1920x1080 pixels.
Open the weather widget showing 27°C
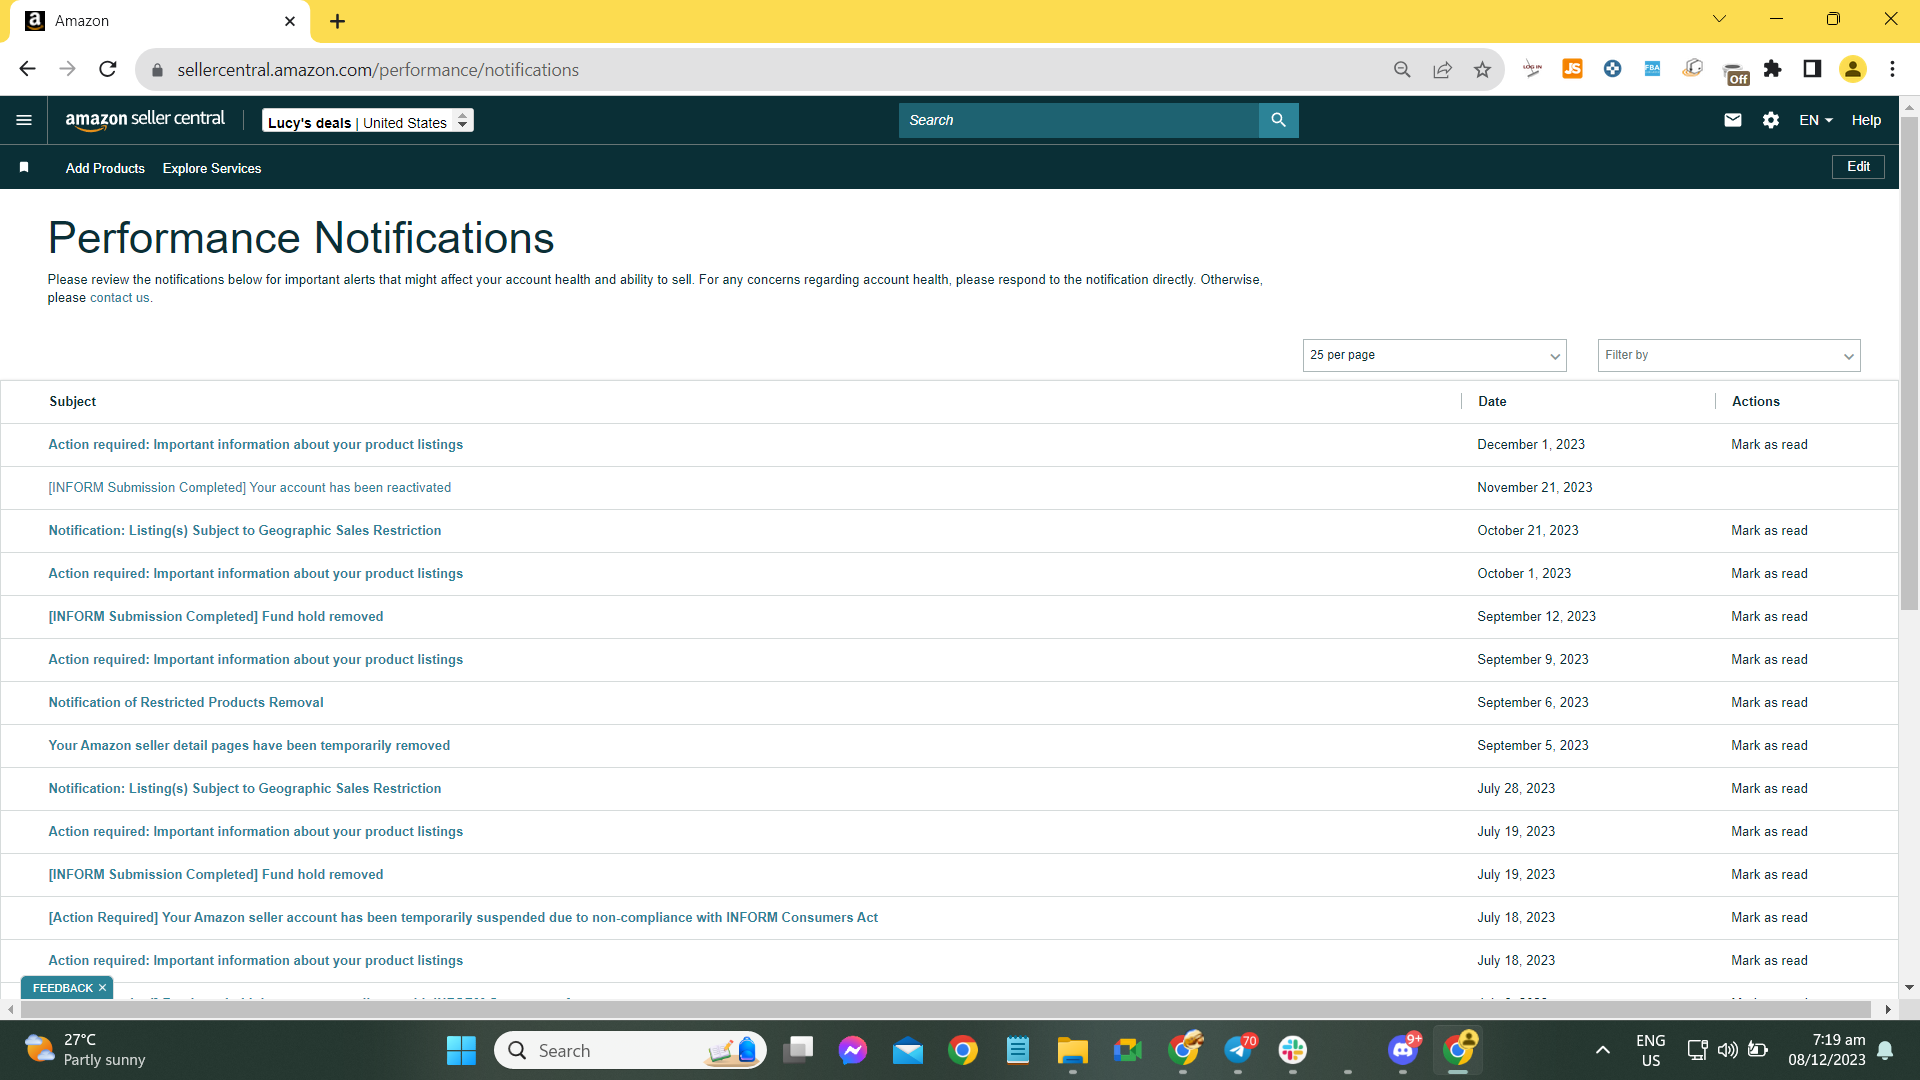pyautogui.click(x=86, y=1050)
